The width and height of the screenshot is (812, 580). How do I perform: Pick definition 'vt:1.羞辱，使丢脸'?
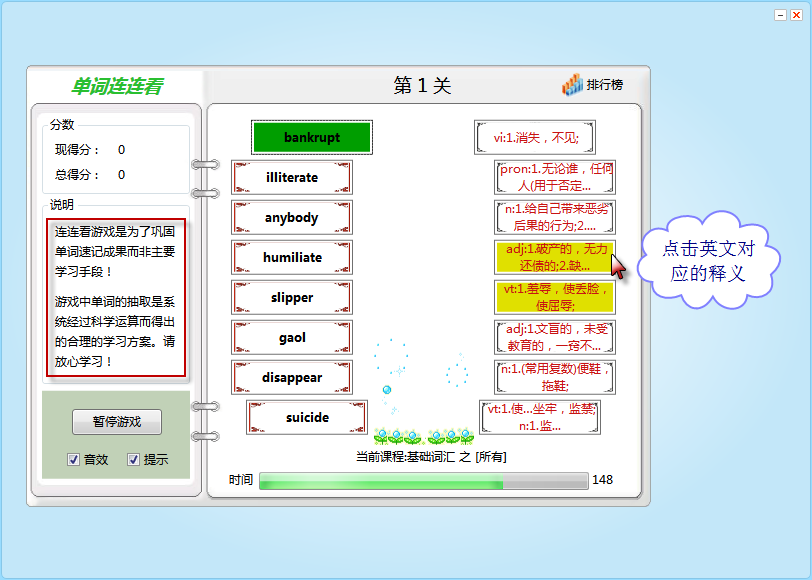(555, 297)
